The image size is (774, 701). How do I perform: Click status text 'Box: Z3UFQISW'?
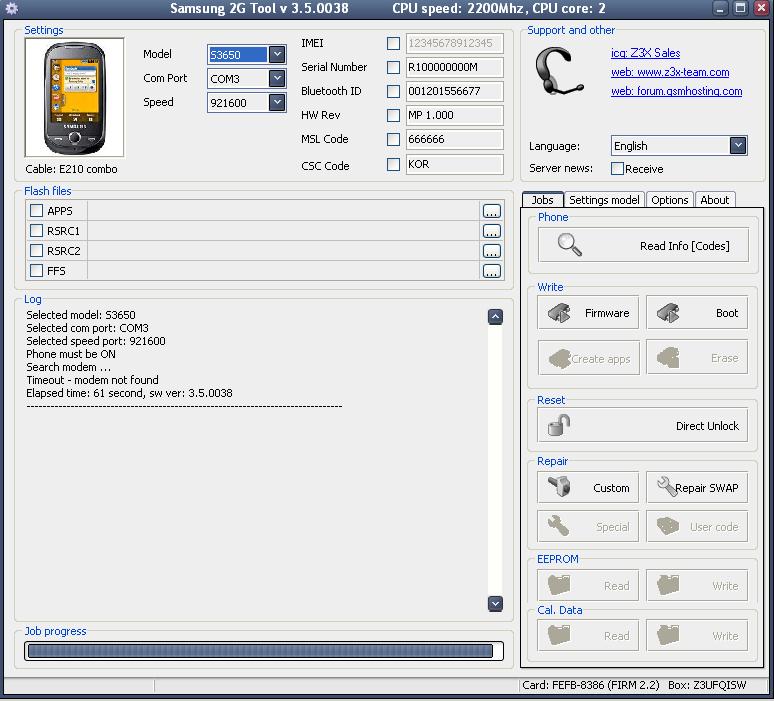point(707,685)
